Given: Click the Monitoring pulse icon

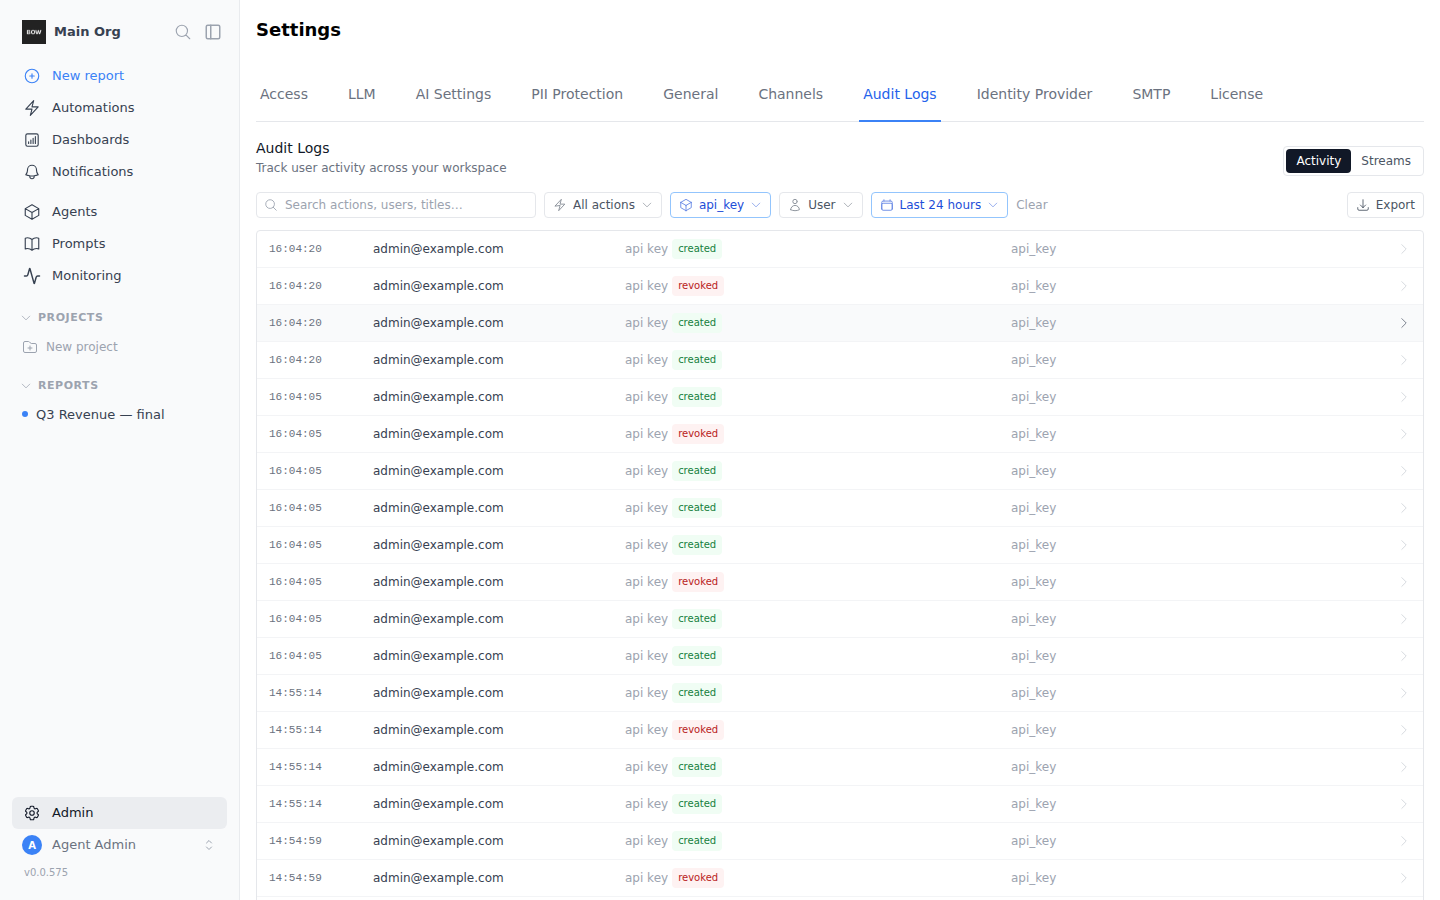Looking at the screenshot, I should click(32, 276).
